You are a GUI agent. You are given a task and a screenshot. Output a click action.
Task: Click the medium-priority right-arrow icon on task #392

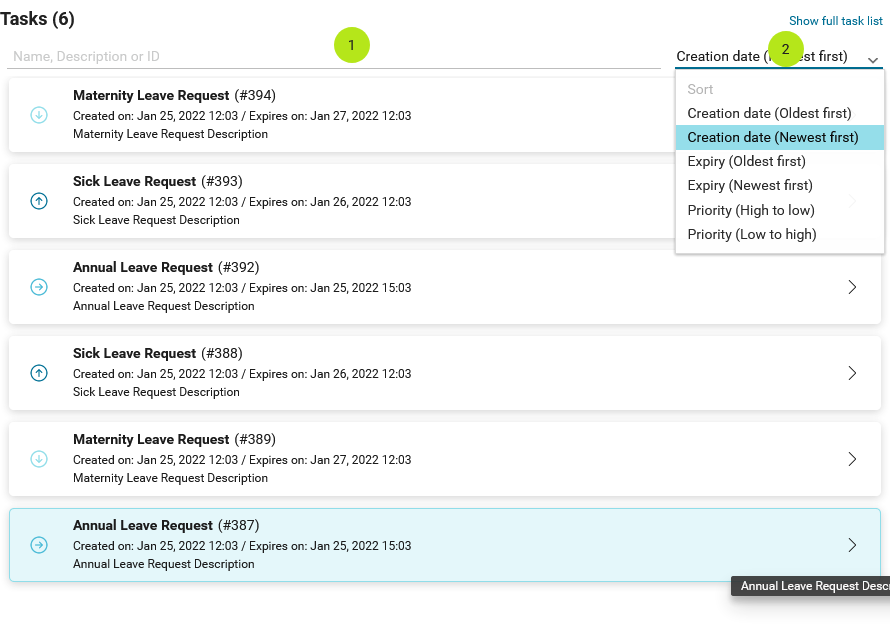tap(39, 287)
